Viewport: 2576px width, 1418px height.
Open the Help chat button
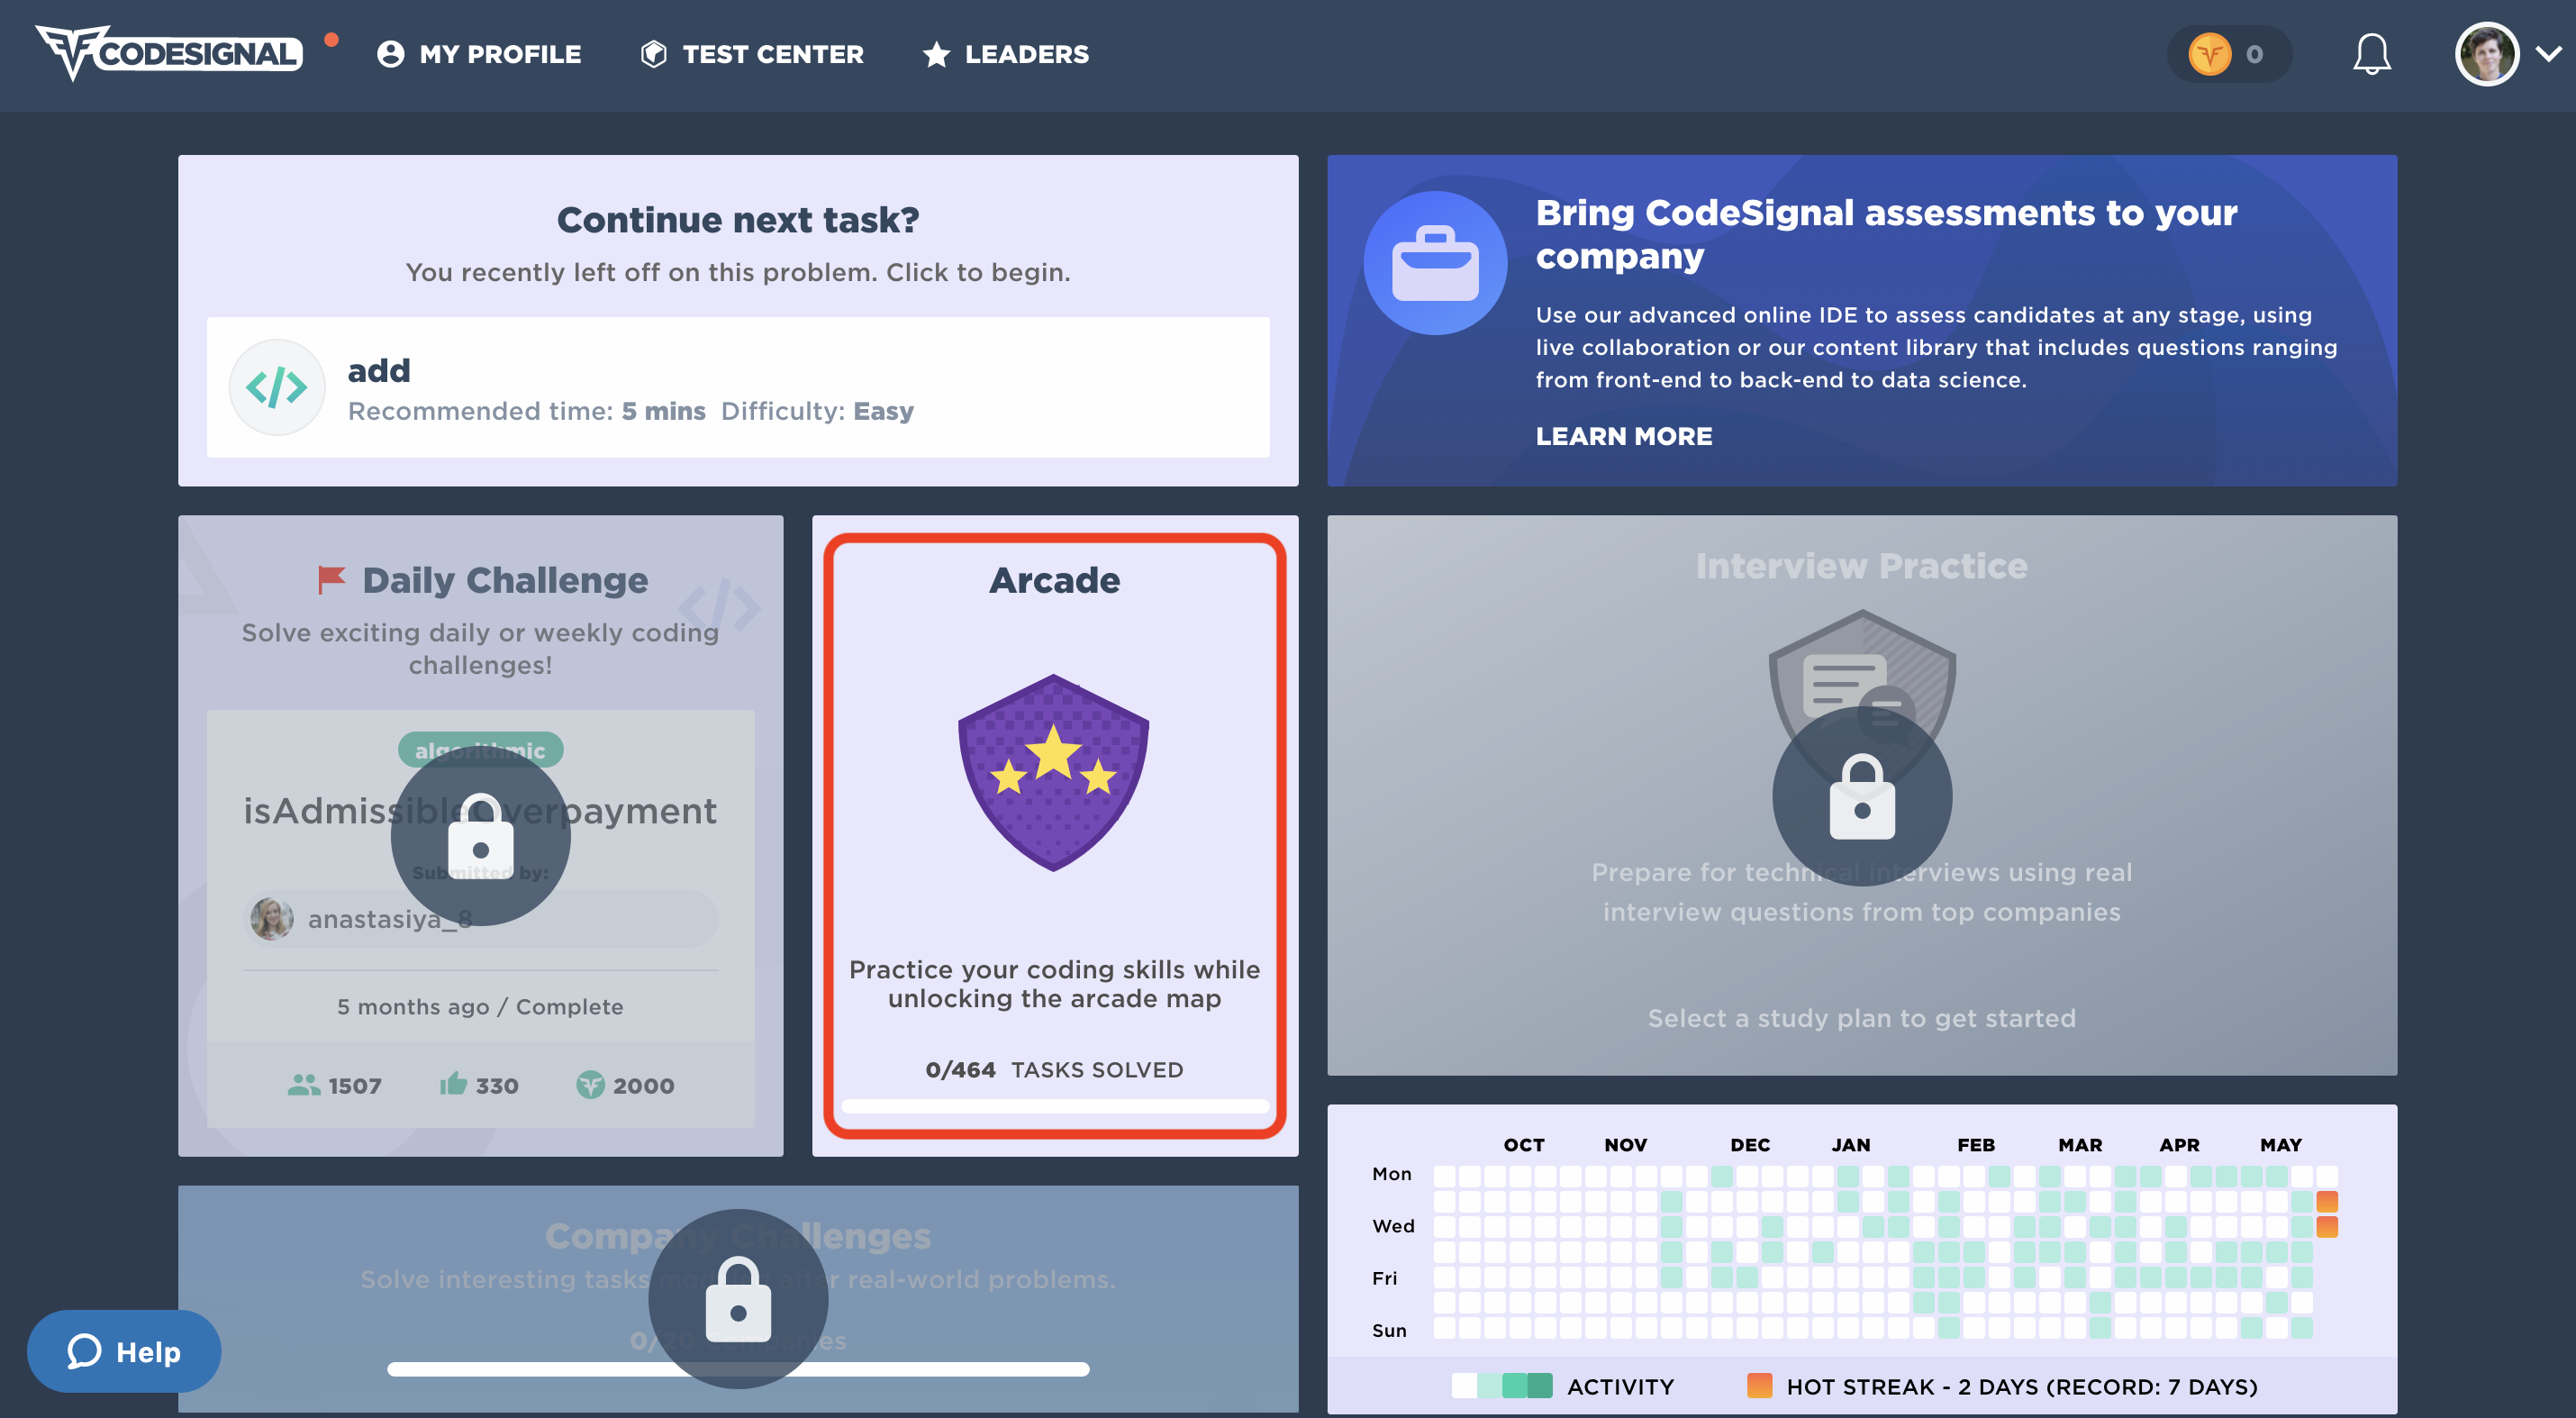pos(124,1351)
